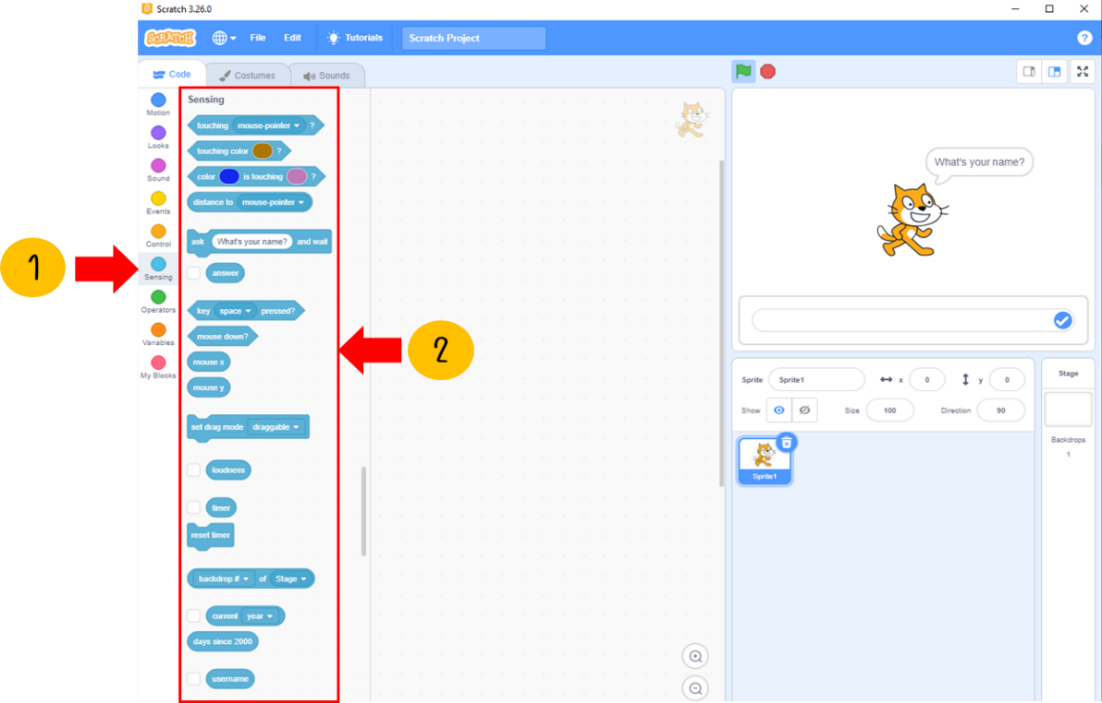Hide the sprite with the crossed-eye button
This screenshot has height=703, width=1102.
(805, 410)
